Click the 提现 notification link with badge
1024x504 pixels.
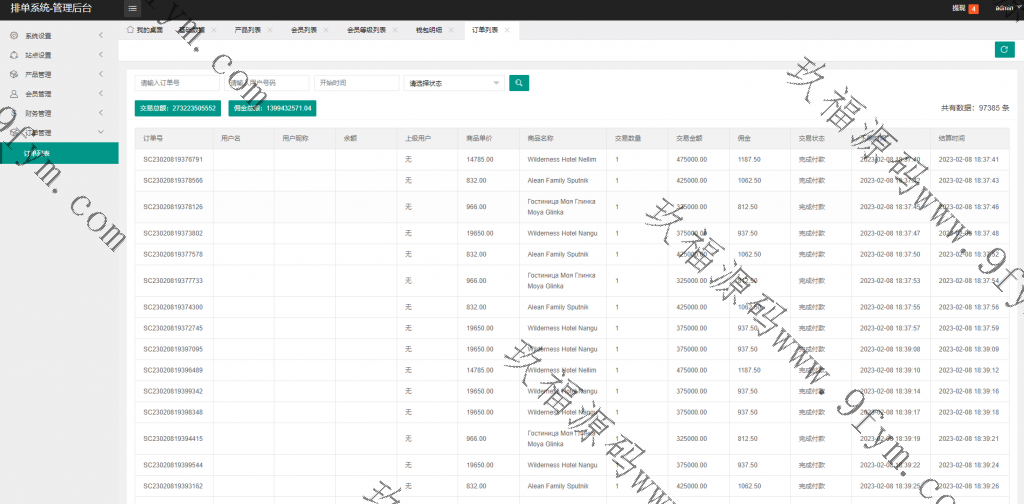point(964,8)
